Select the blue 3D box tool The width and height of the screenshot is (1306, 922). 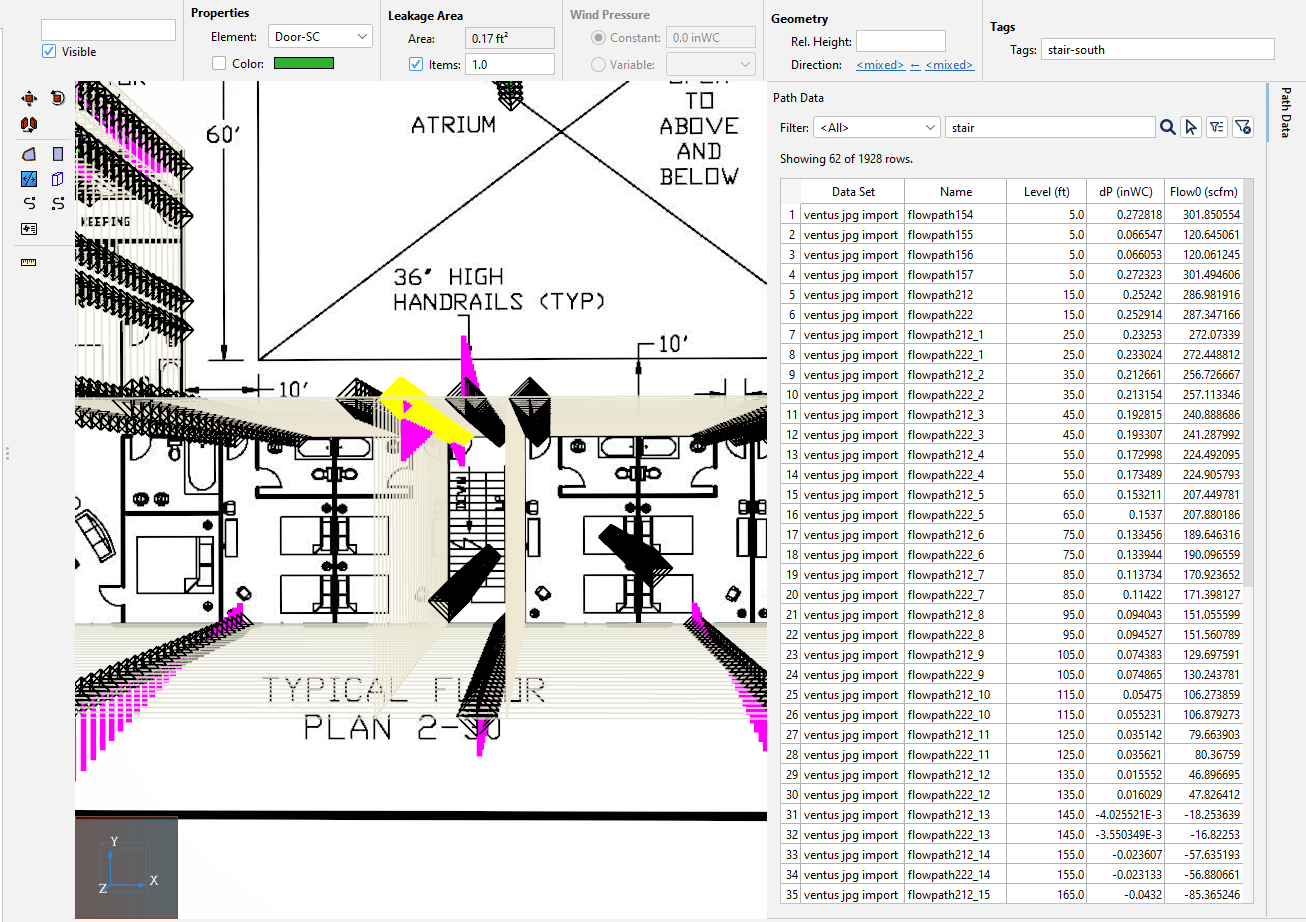[58, 179]
